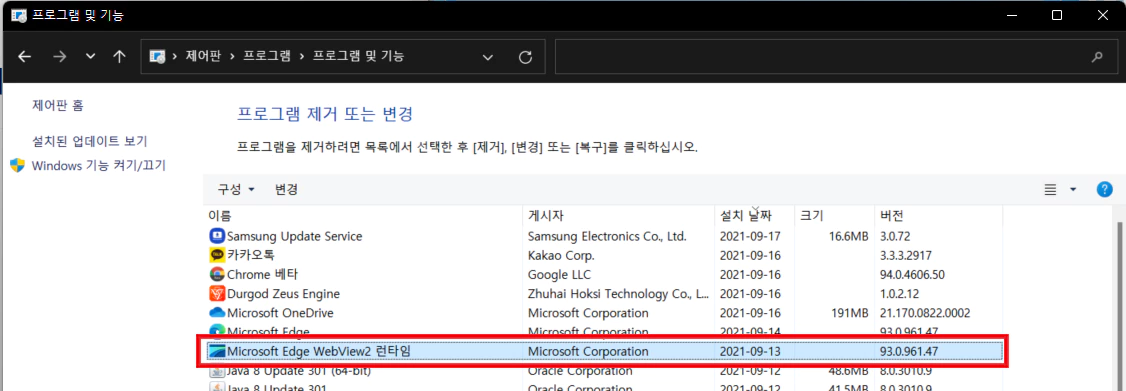Image resolution: width=1126 pixels, height=391 pixels.
Task: Click version 21.170.0822.0002
Action: [x=925, y=313]
